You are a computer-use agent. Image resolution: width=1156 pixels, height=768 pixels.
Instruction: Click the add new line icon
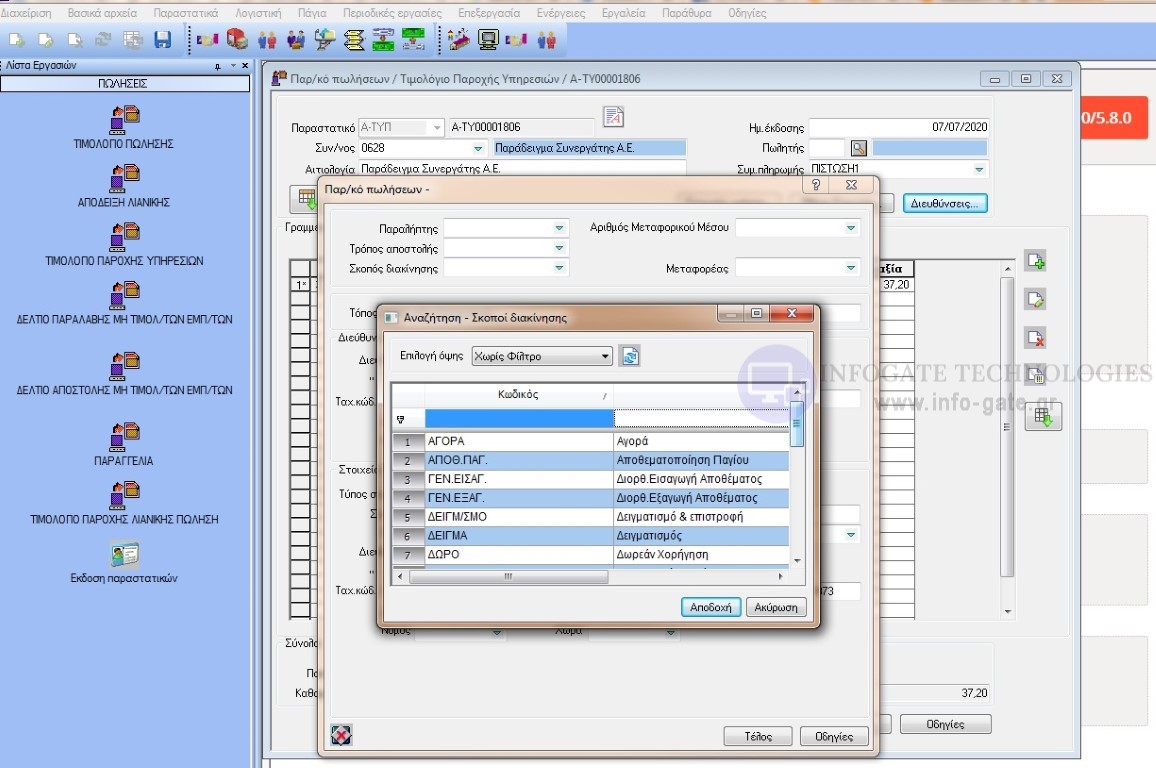pyautogui.click(x=1036, y=262)
